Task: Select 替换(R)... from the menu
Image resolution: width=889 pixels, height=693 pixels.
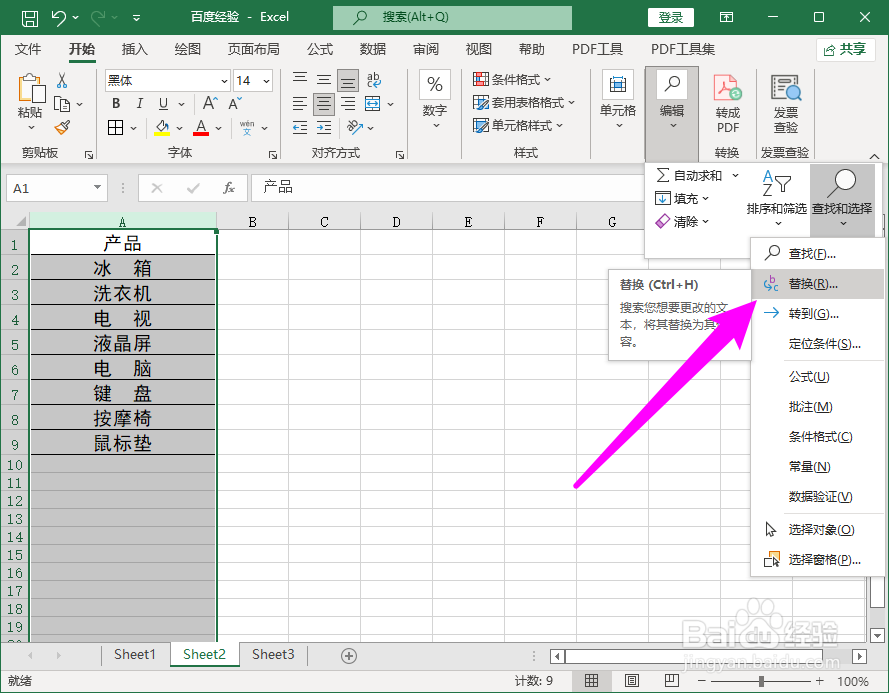Action: click(817, 284)
